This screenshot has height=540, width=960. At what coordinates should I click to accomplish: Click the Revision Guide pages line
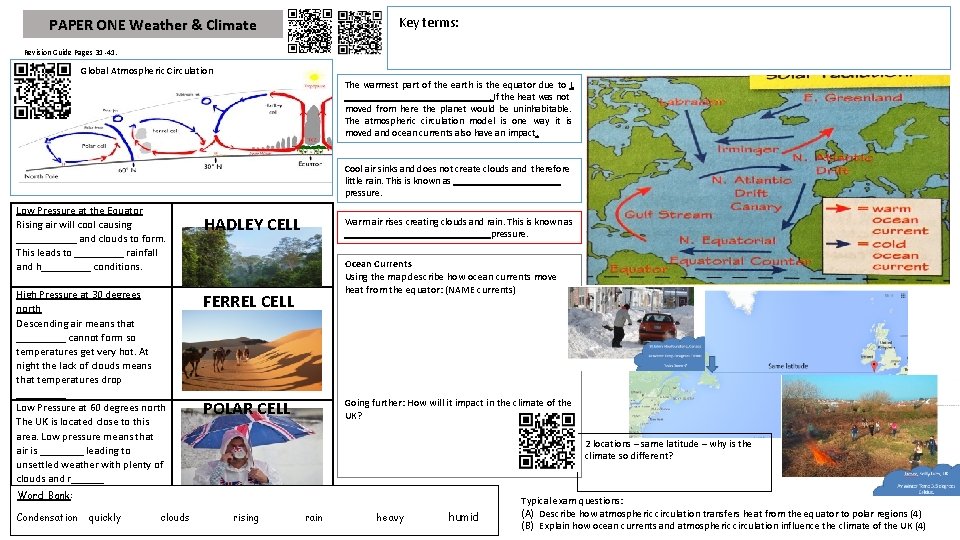(70, 53)
